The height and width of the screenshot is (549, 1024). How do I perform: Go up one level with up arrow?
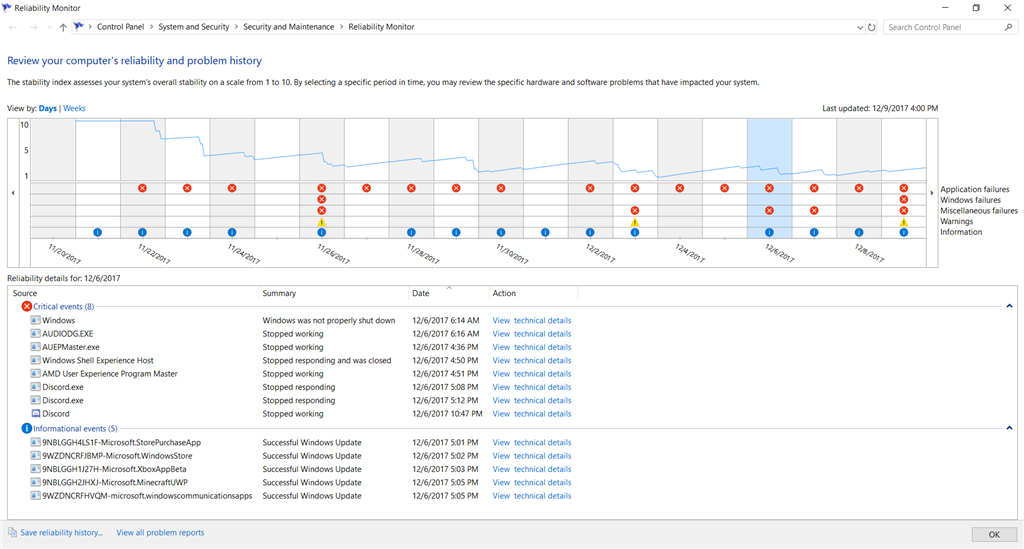63,27
